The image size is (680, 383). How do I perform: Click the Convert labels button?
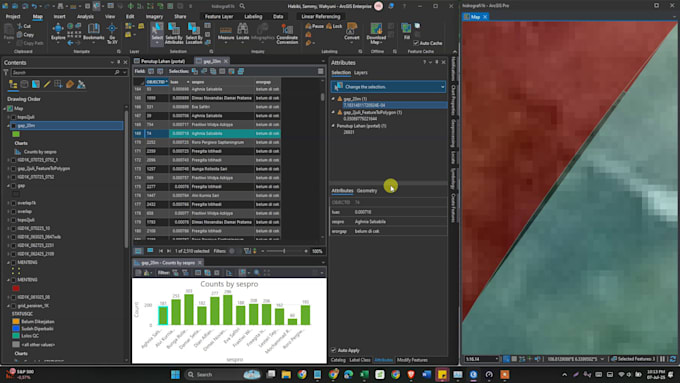tap(352, 33)
